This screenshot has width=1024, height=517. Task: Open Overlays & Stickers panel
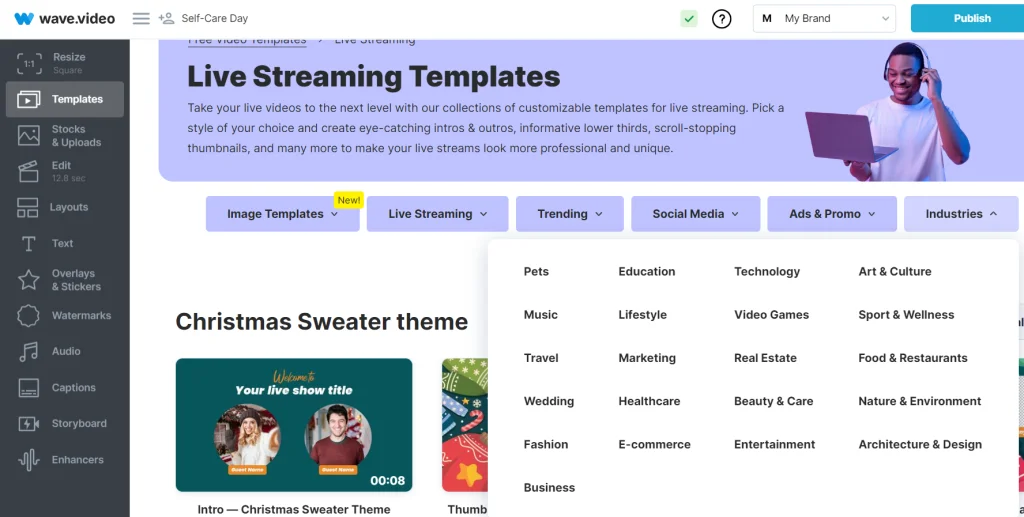click(x=65, y=280)
